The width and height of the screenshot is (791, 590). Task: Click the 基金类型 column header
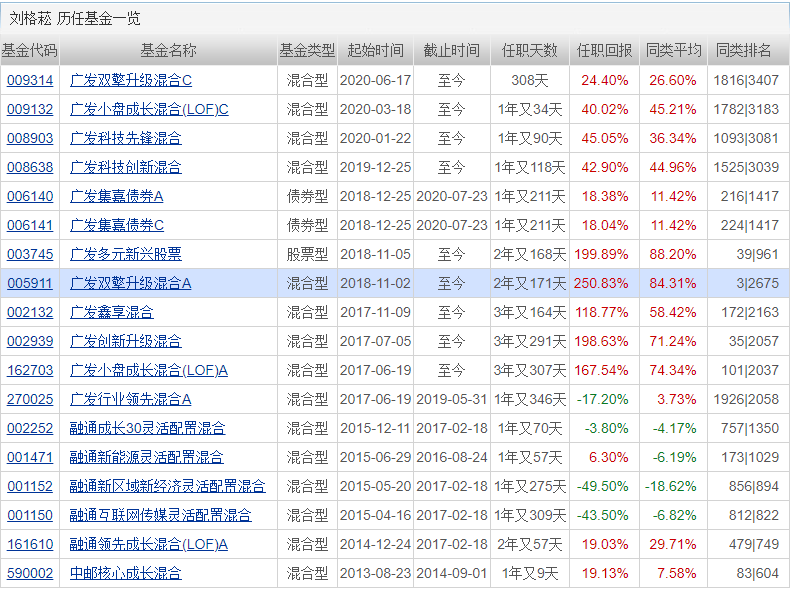(307, 50)
